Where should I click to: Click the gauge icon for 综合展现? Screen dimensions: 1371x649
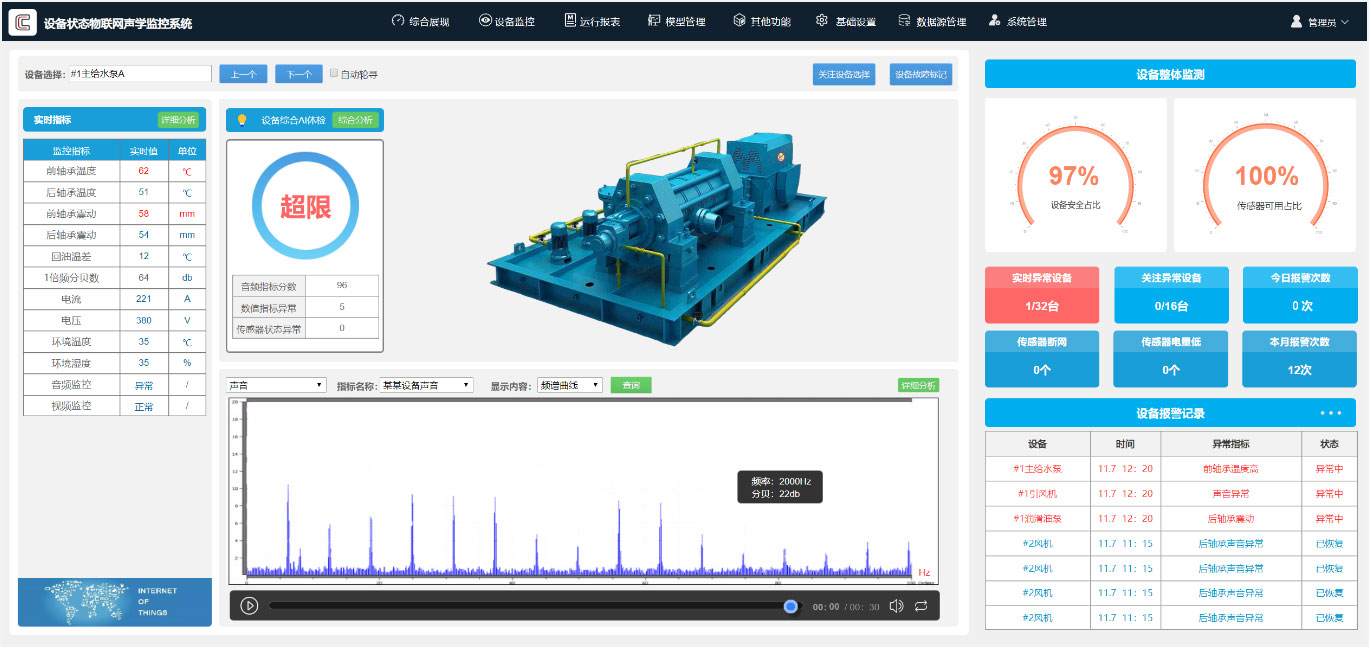click(x=397, y=20)
